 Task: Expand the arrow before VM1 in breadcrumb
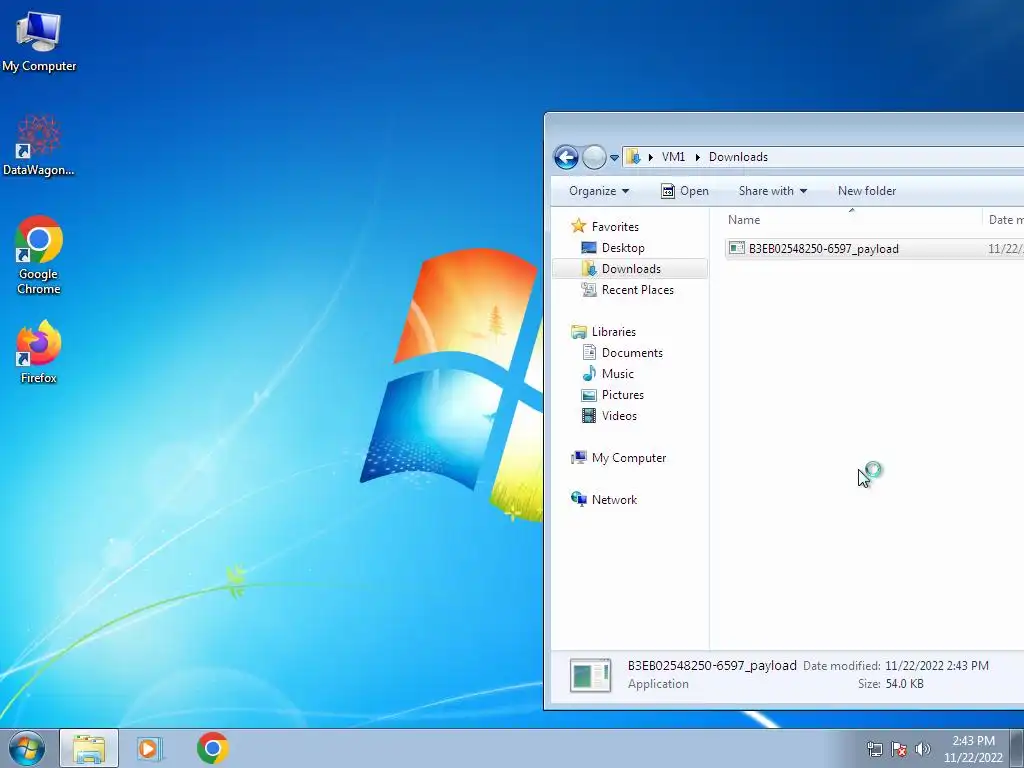[x=650, y=157]
